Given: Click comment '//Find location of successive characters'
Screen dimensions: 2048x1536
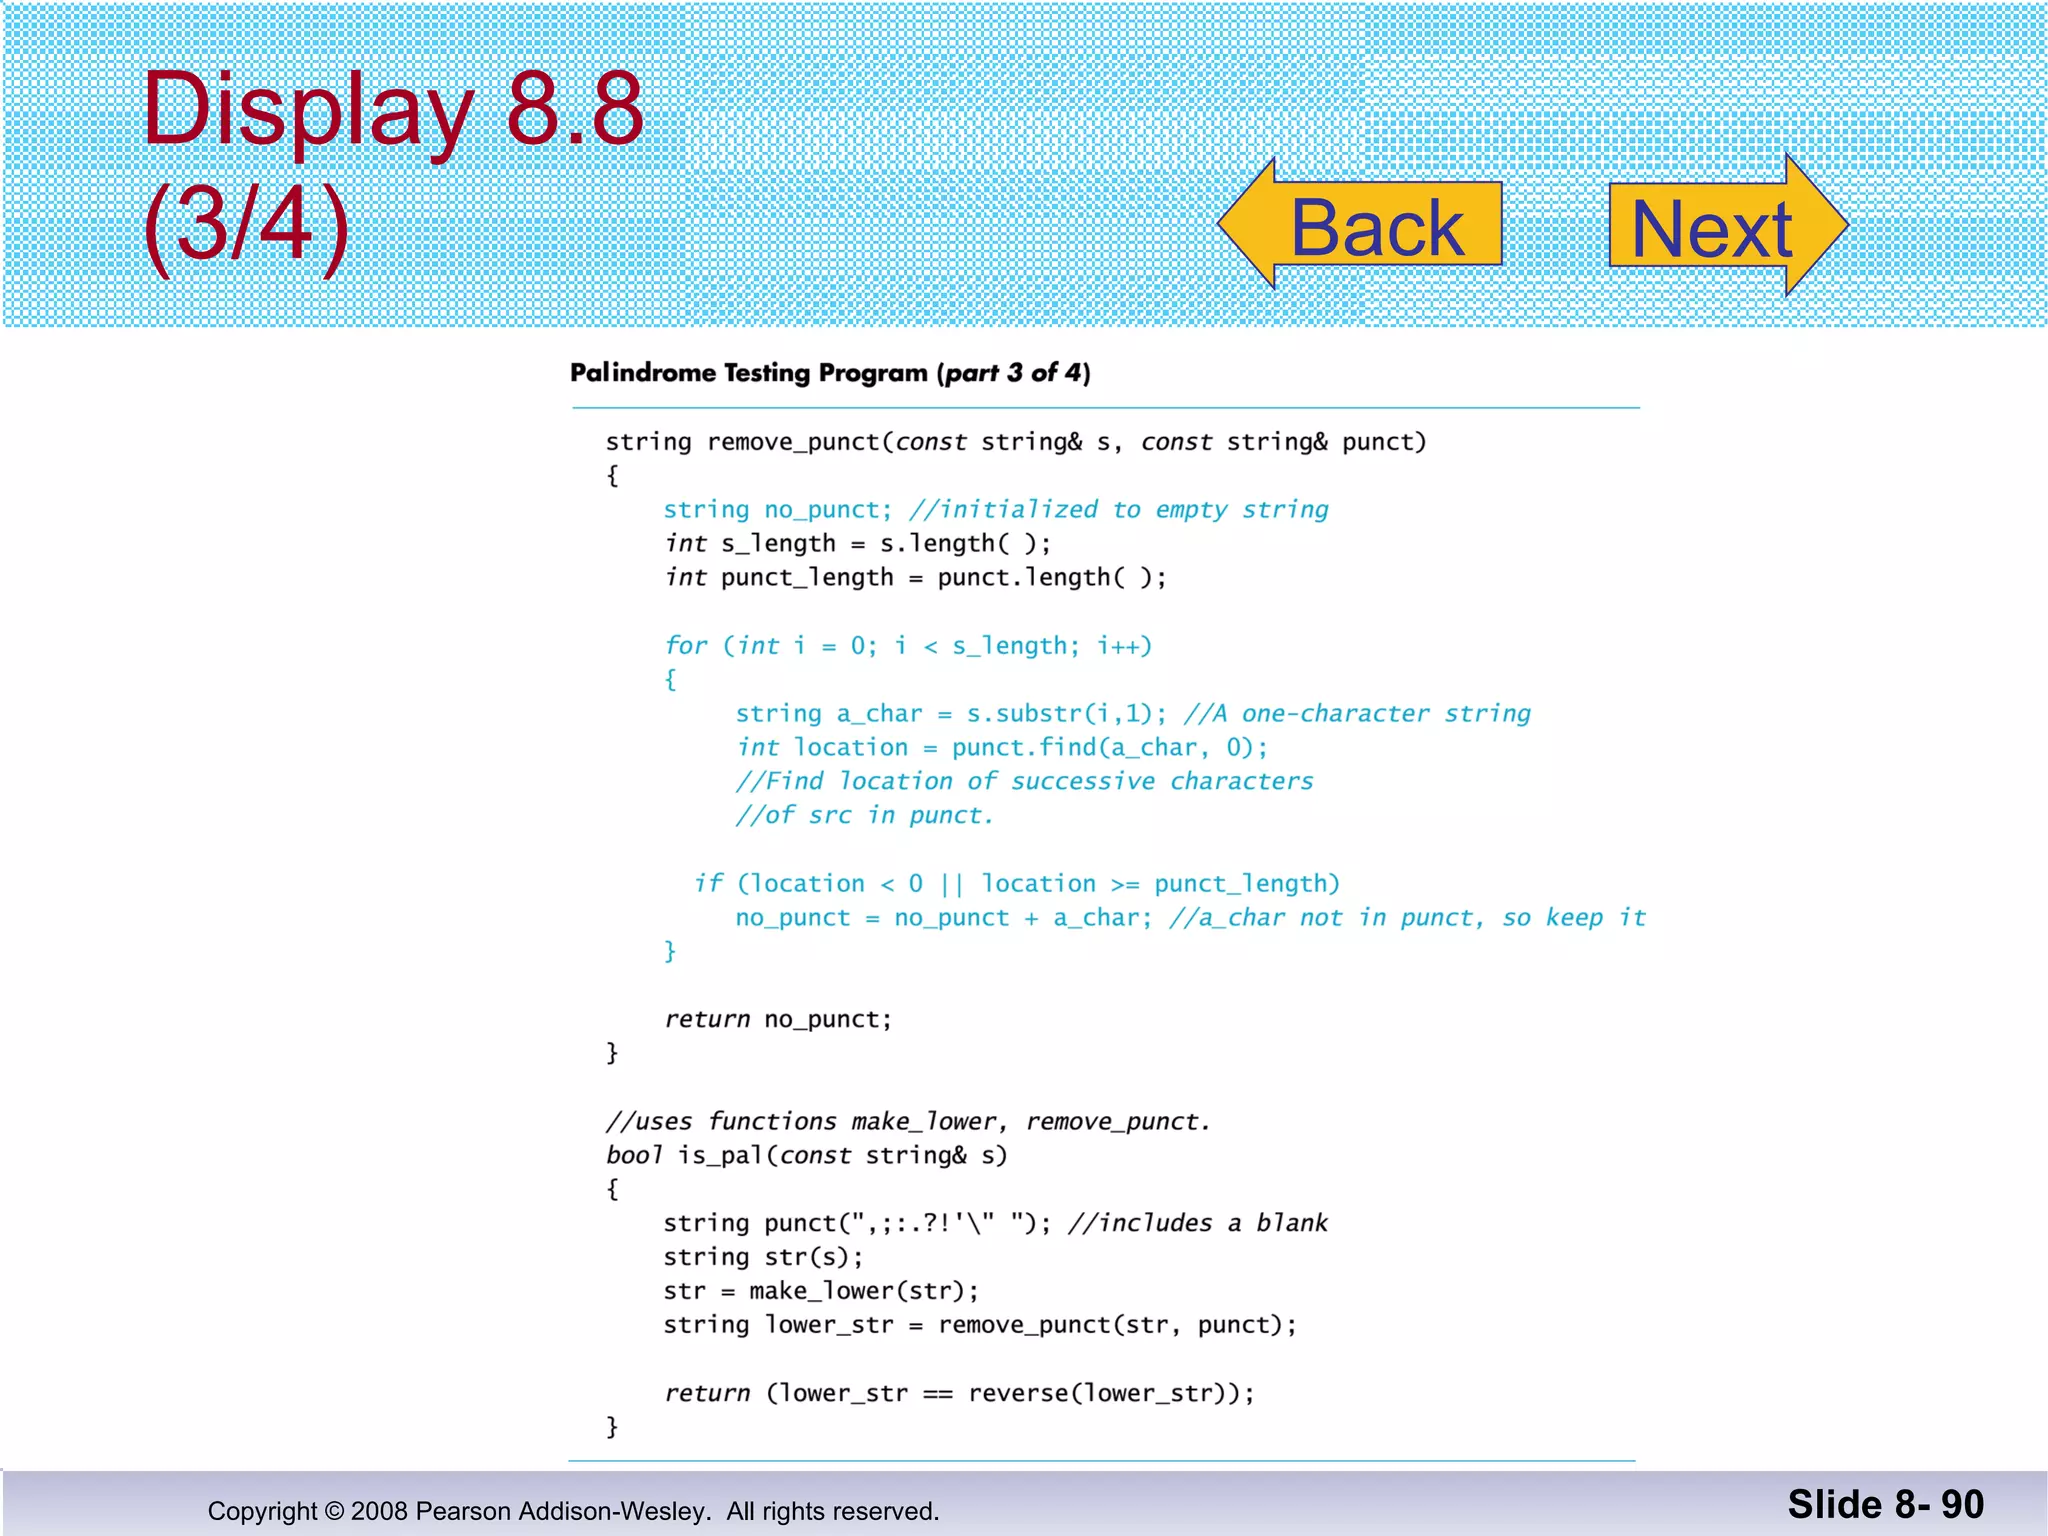Looking at the screenshot, I should (1024, 782).
